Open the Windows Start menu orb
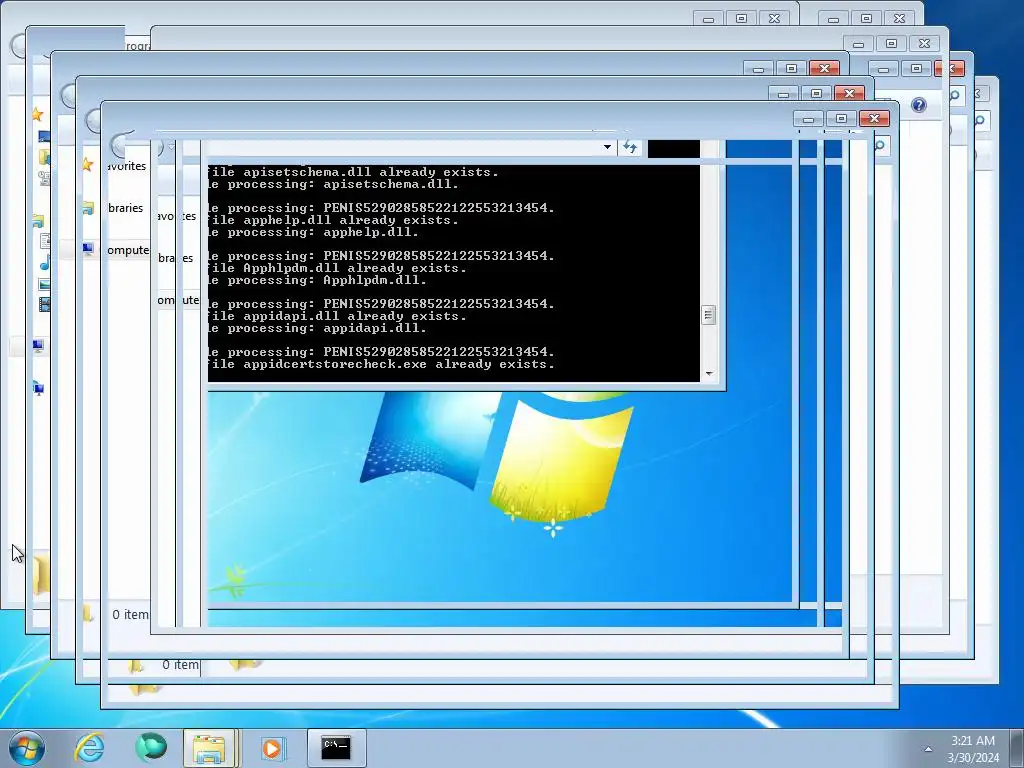The width and height of the screenshot is (1024, 768). [x=27, y=748]
